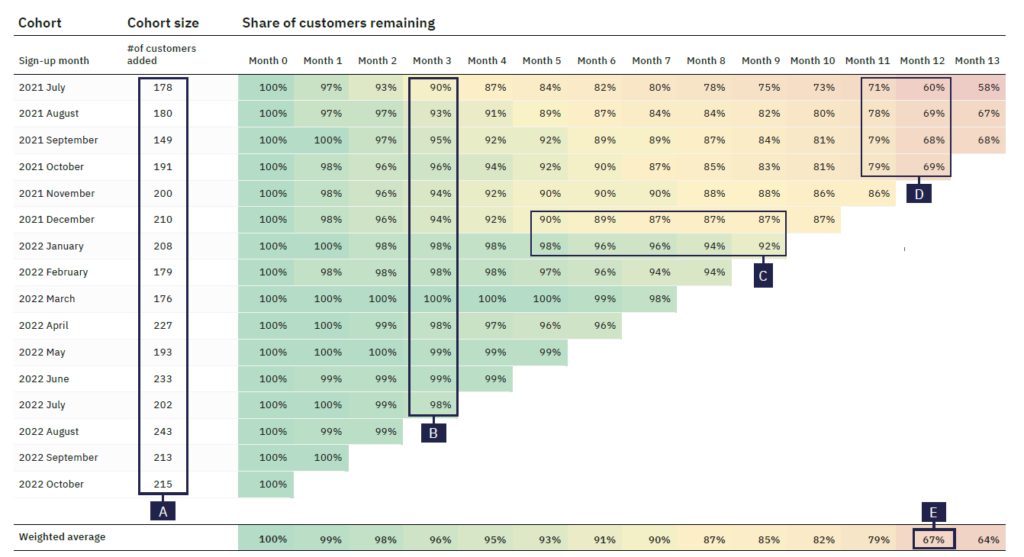The height and width of the screenshot is (557, 1024).
Task: Click the Month 0 column header
Action: click(266, 61)
